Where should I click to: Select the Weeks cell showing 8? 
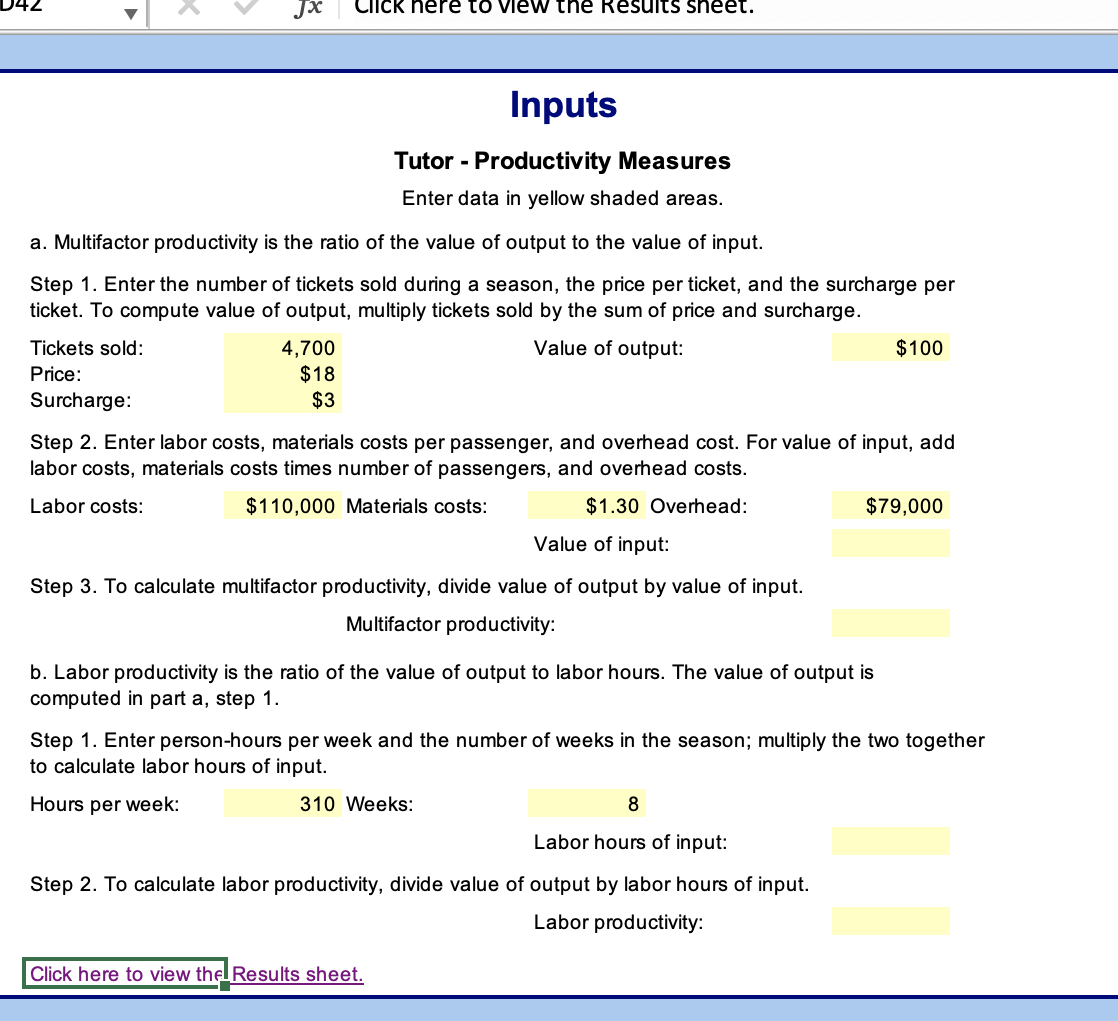(x=586, y=803)
